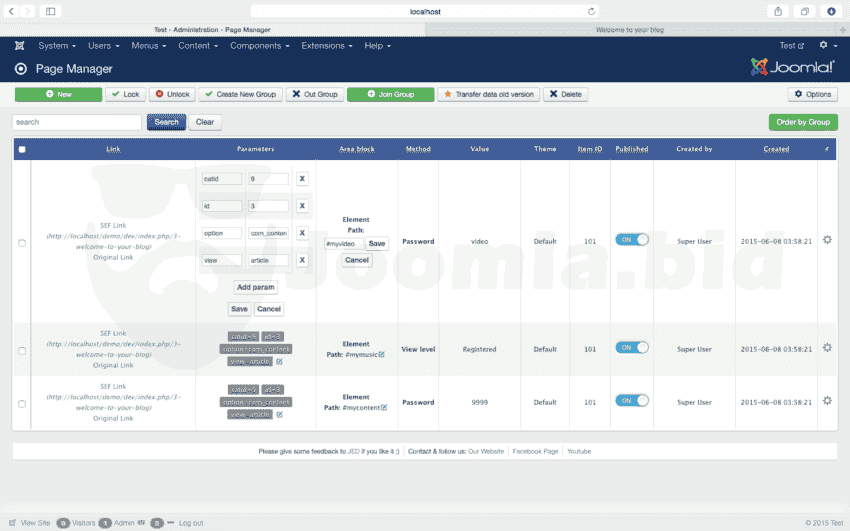850x531 pixels.
Task: Open the Components dropdown menu
Action: point(260,46)
